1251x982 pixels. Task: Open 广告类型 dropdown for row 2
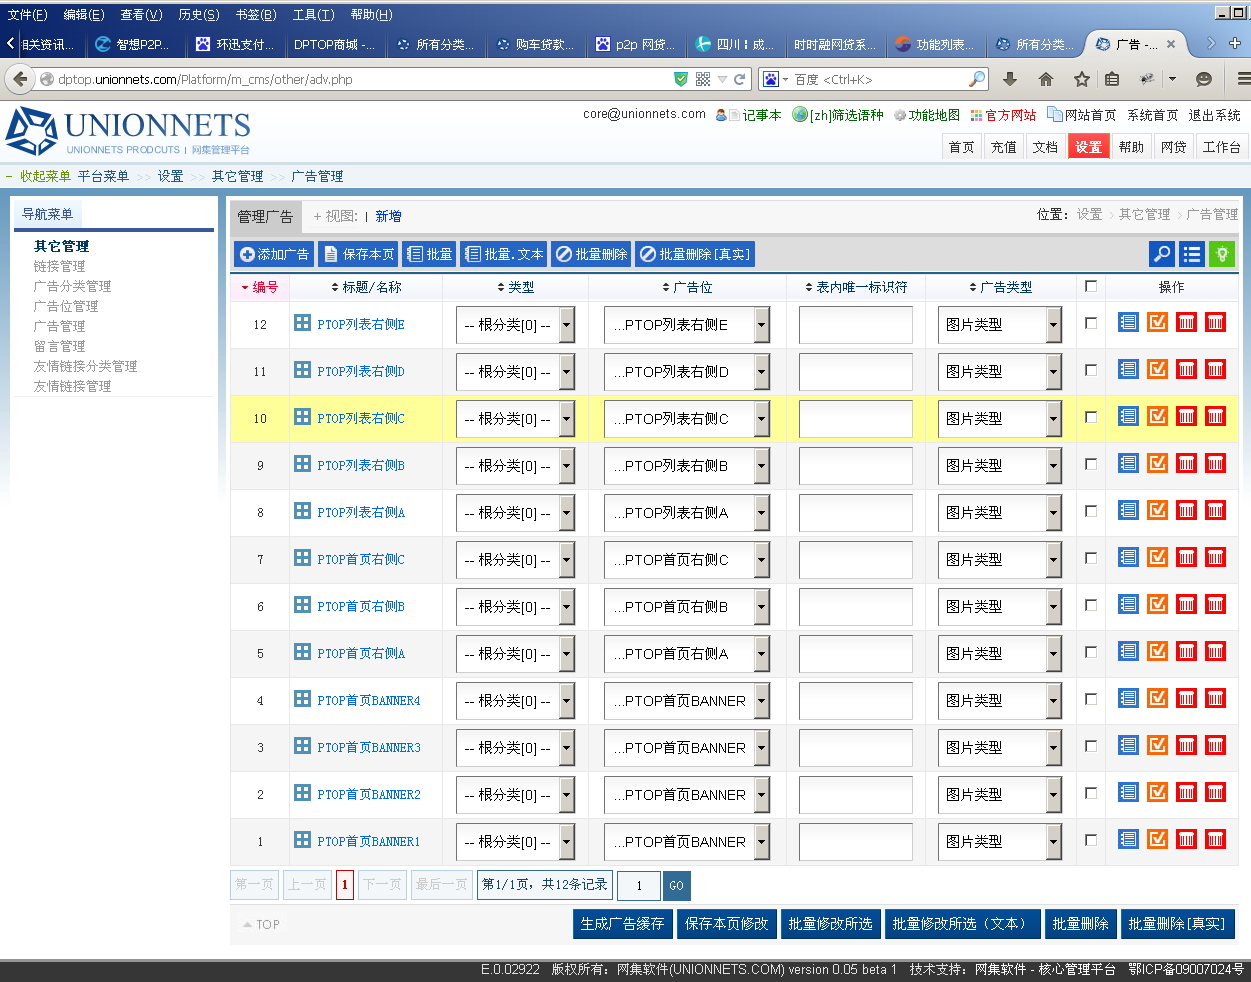(1053, 795)
